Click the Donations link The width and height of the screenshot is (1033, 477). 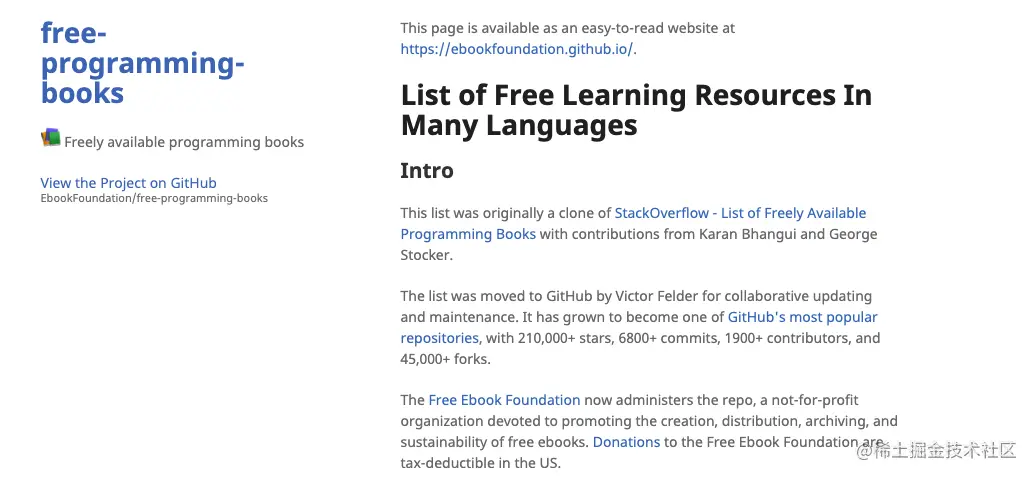click(627, 442)
